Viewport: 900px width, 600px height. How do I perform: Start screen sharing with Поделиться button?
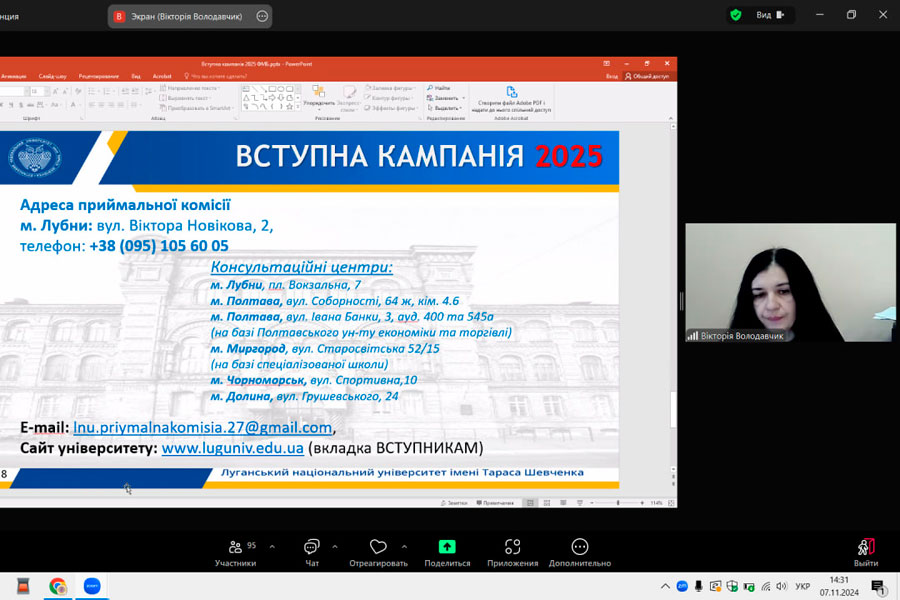(447, 550)
